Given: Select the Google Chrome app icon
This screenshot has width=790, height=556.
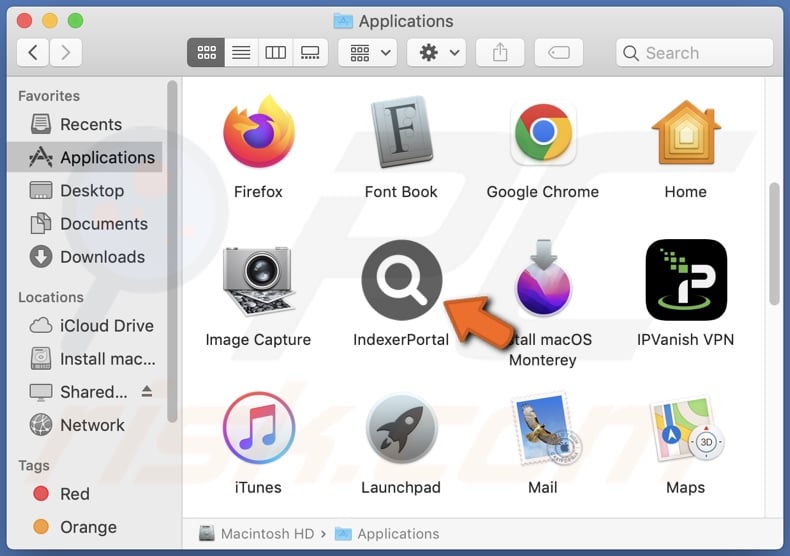Looking at the screenshot, I should point(543,133).
